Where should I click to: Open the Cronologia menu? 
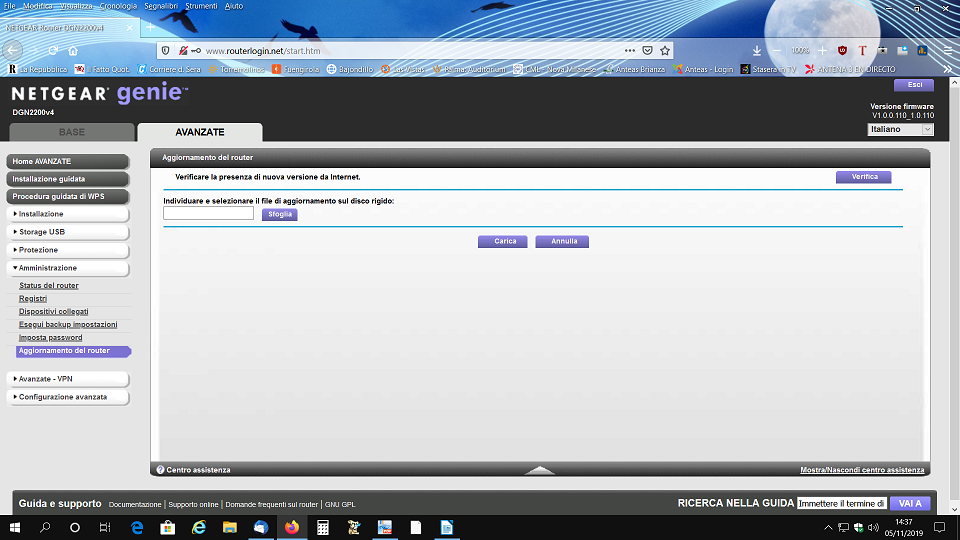coord(118,6)
